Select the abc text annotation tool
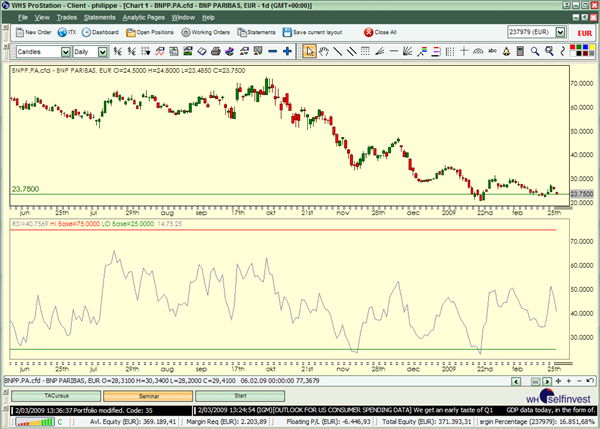600x429 pixels. point(492,51)
